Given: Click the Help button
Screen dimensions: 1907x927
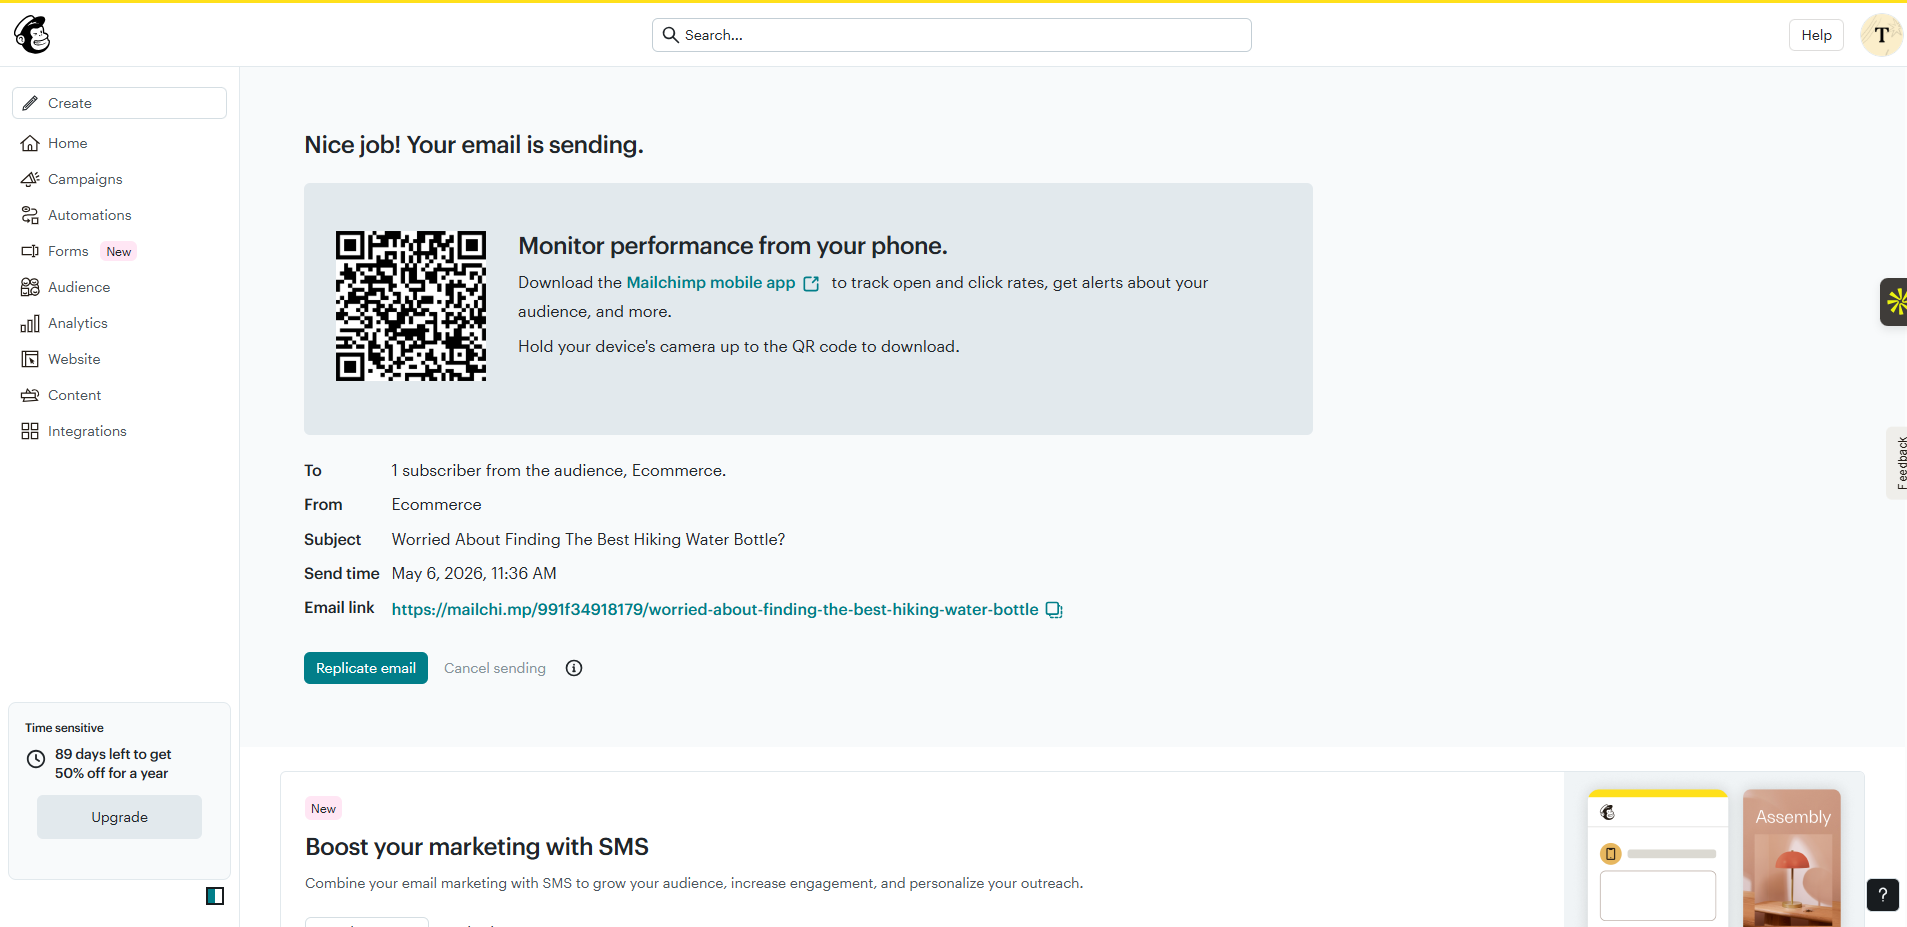Looking at the screenshot, I should 1816,35.
